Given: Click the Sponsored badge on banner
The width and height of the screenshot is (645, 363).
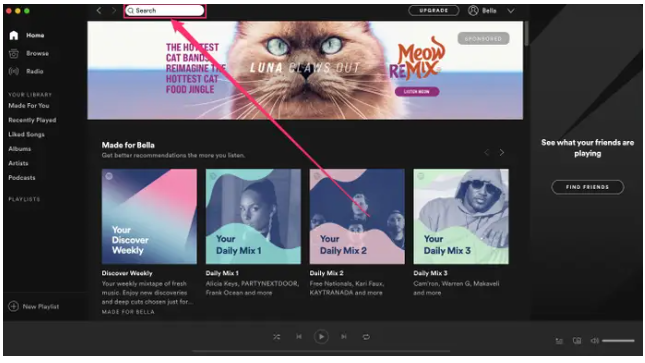Looking at the screenshot, I should pos(483,39).
